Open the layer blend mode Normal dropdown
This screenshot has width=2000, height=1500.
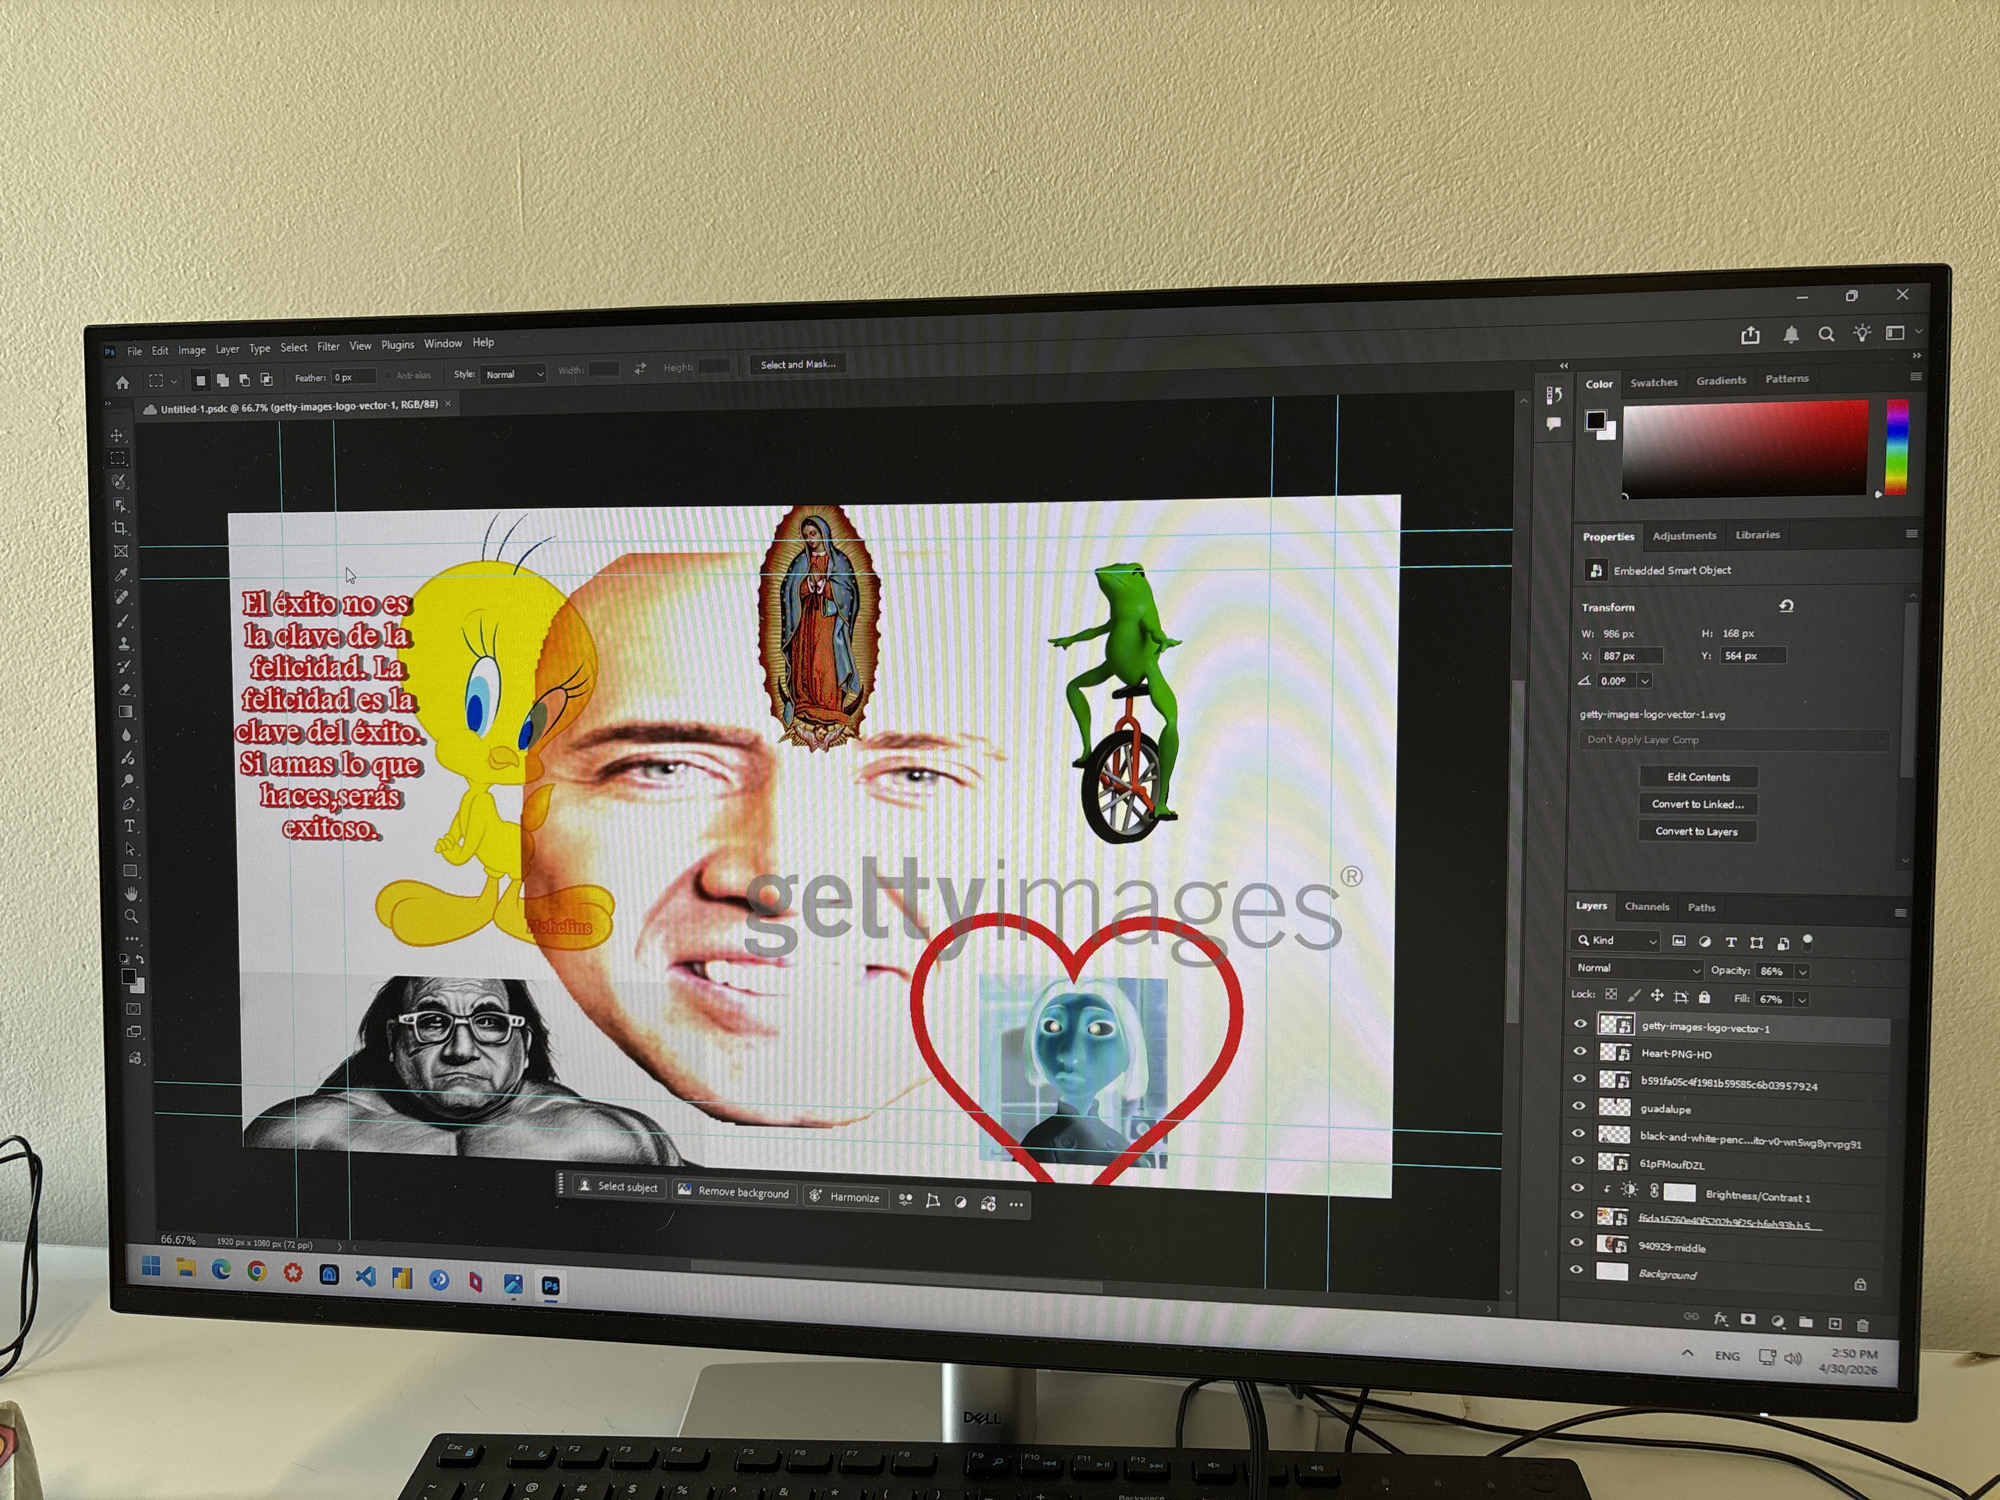[x=1636, y=969]
